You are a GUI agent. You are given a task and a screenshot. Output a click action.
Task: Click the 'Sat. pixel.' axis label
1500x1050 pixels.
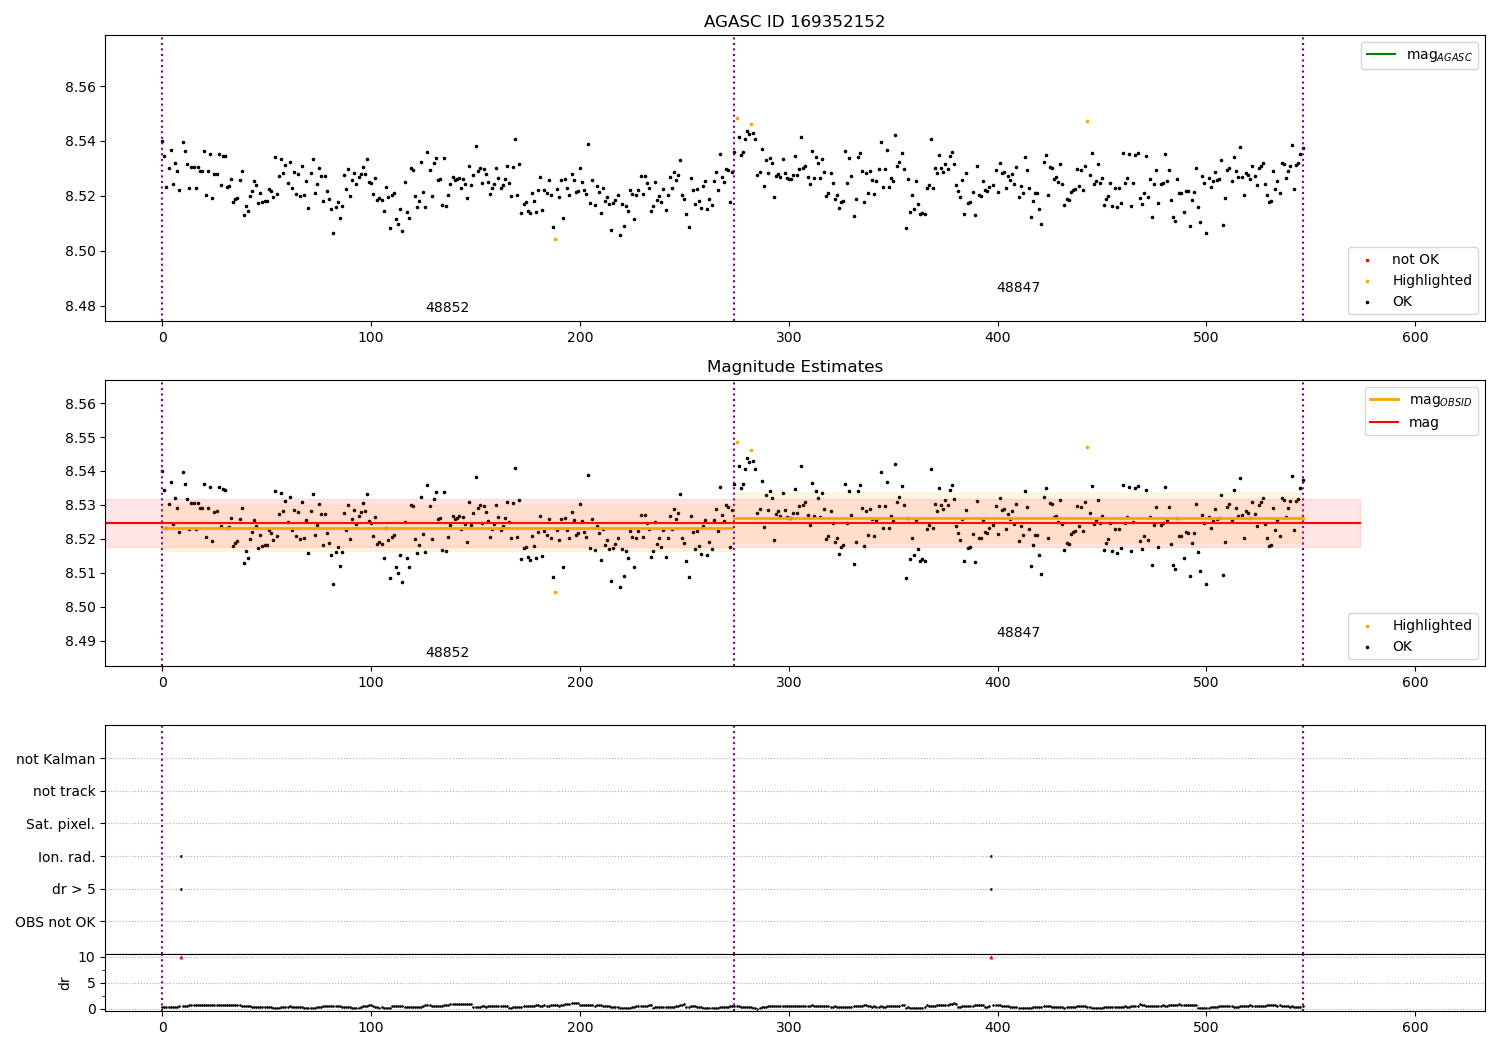[61, 824]
